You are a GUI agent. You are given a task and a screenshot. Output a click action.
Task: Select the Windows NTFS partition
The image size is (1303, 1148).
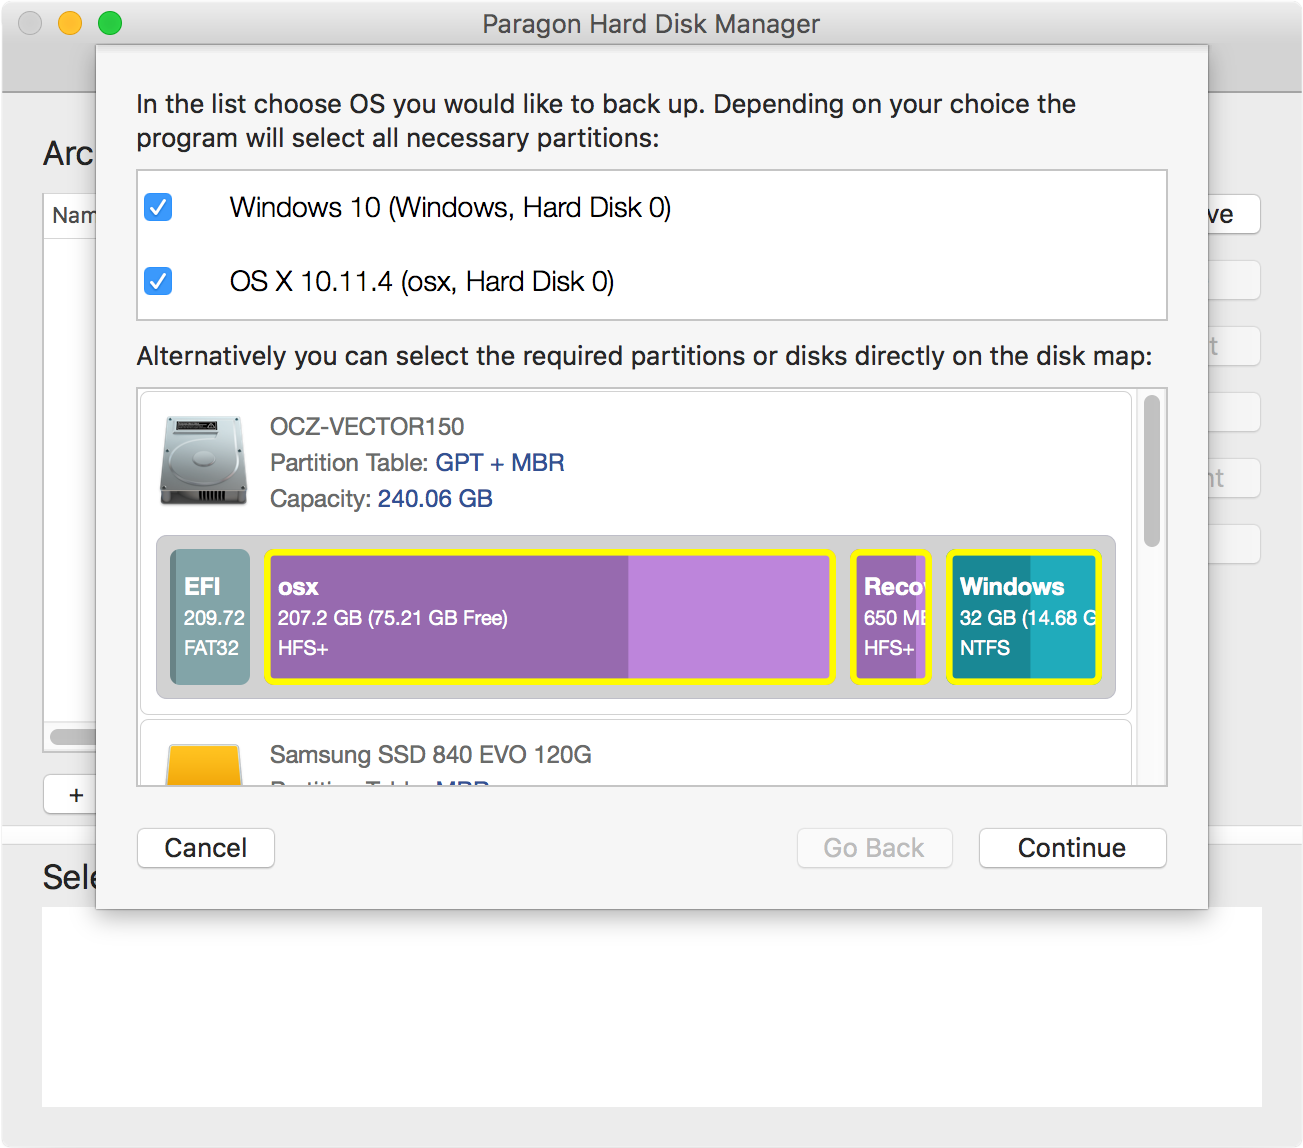(x=1023, y=617)
